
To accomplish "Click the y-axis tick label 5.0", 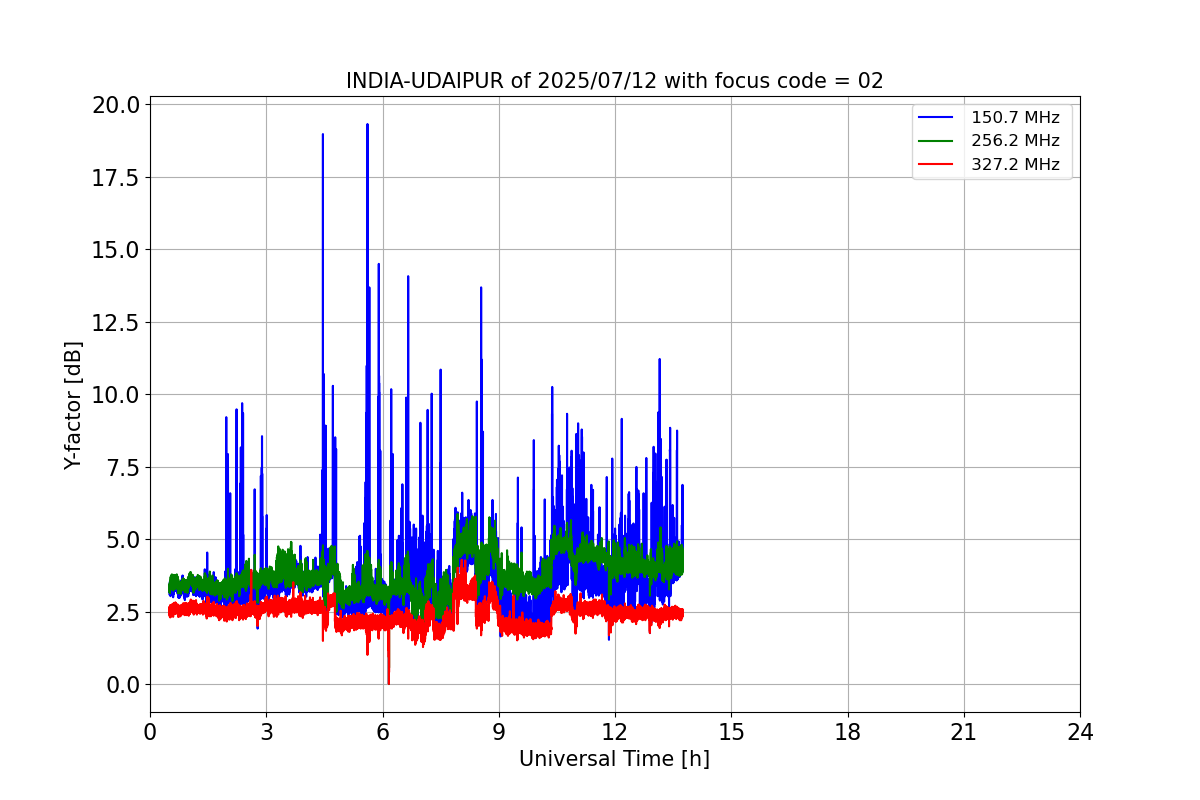I will tap(123, 540).
